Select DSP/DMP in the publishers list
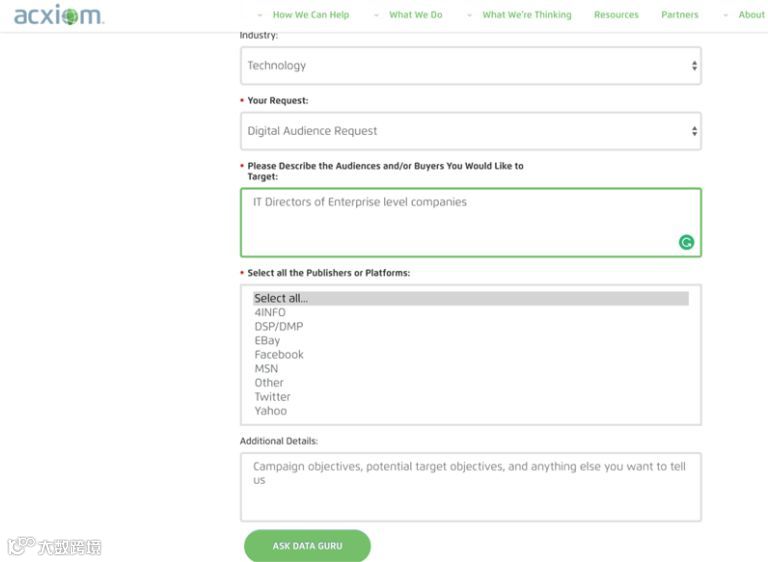The image size is (768, 562). coord(279,327)
